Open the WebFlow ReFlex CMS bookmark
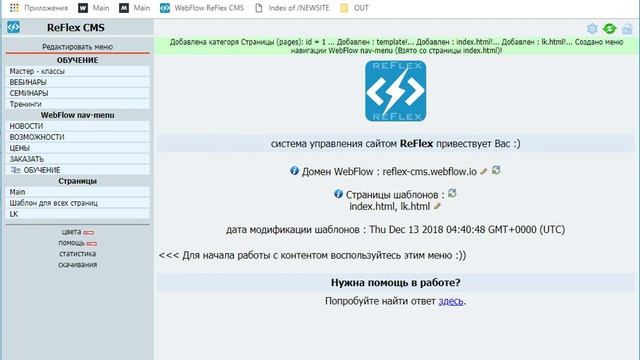The image size is (640, 360). pos(202,8)
